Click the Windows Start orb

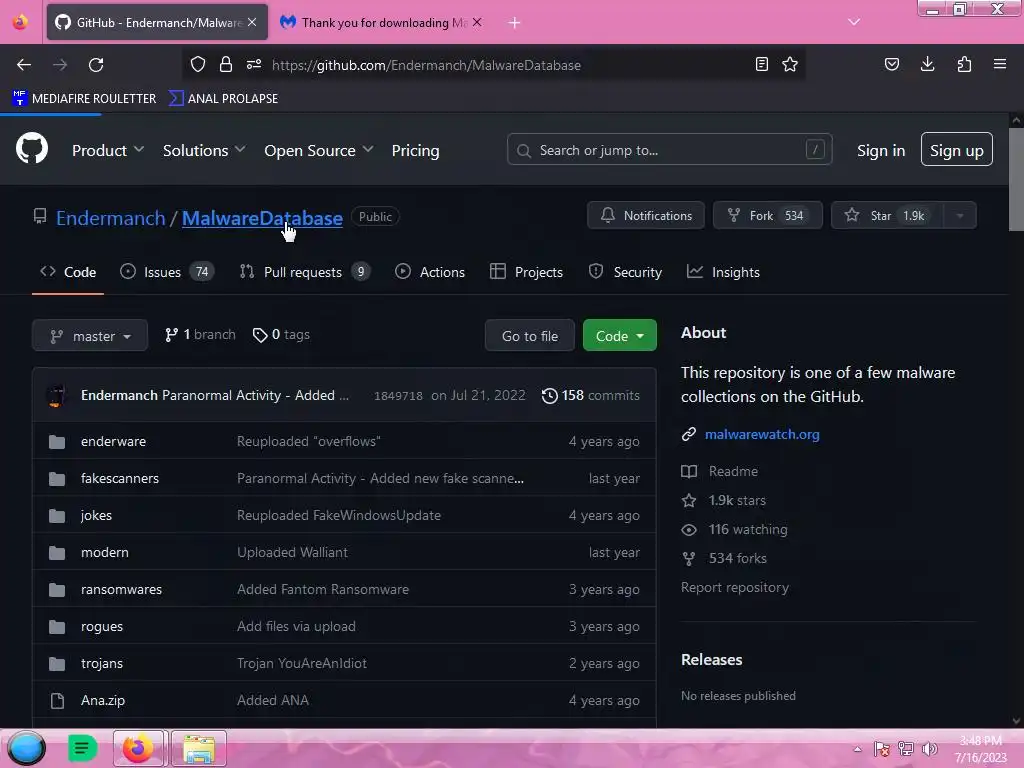[x=26, y=748]
